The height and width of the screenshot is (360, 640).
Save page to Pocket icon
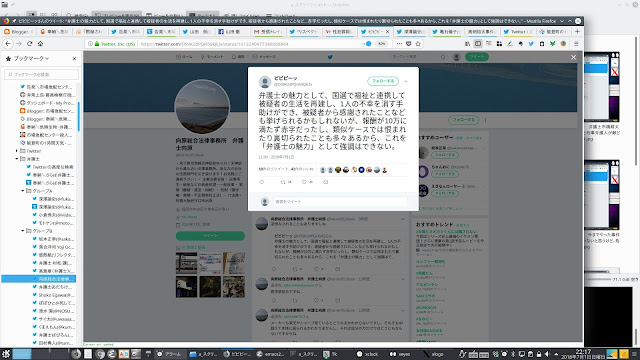tap(409, 44)
